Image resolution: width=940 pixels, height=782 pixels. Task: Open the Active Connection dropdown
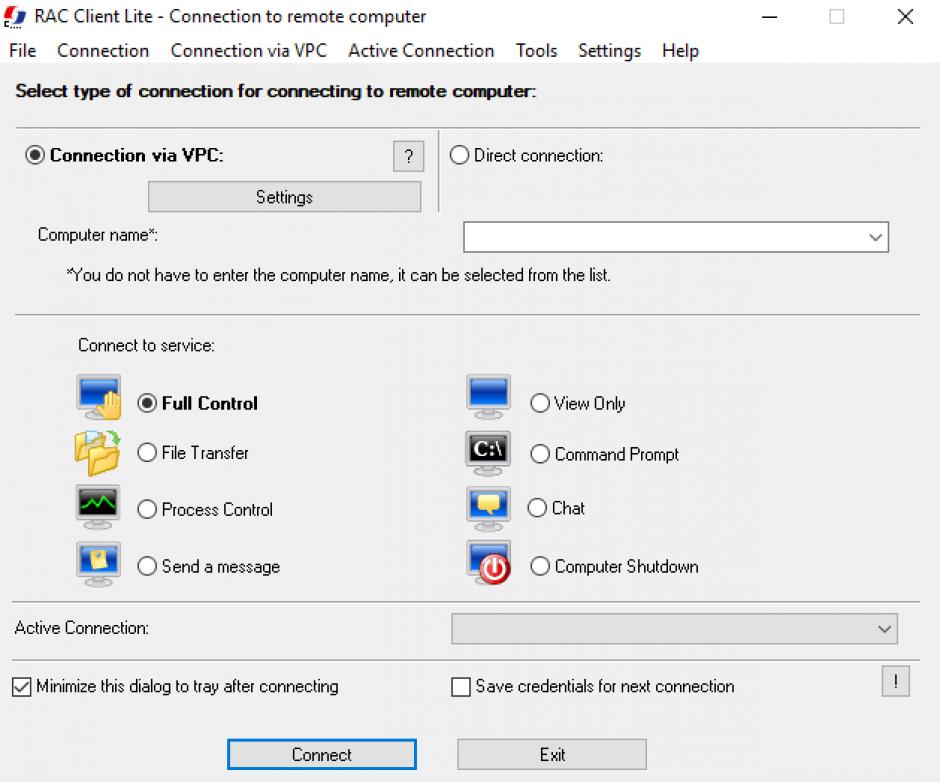click(884, 629)
